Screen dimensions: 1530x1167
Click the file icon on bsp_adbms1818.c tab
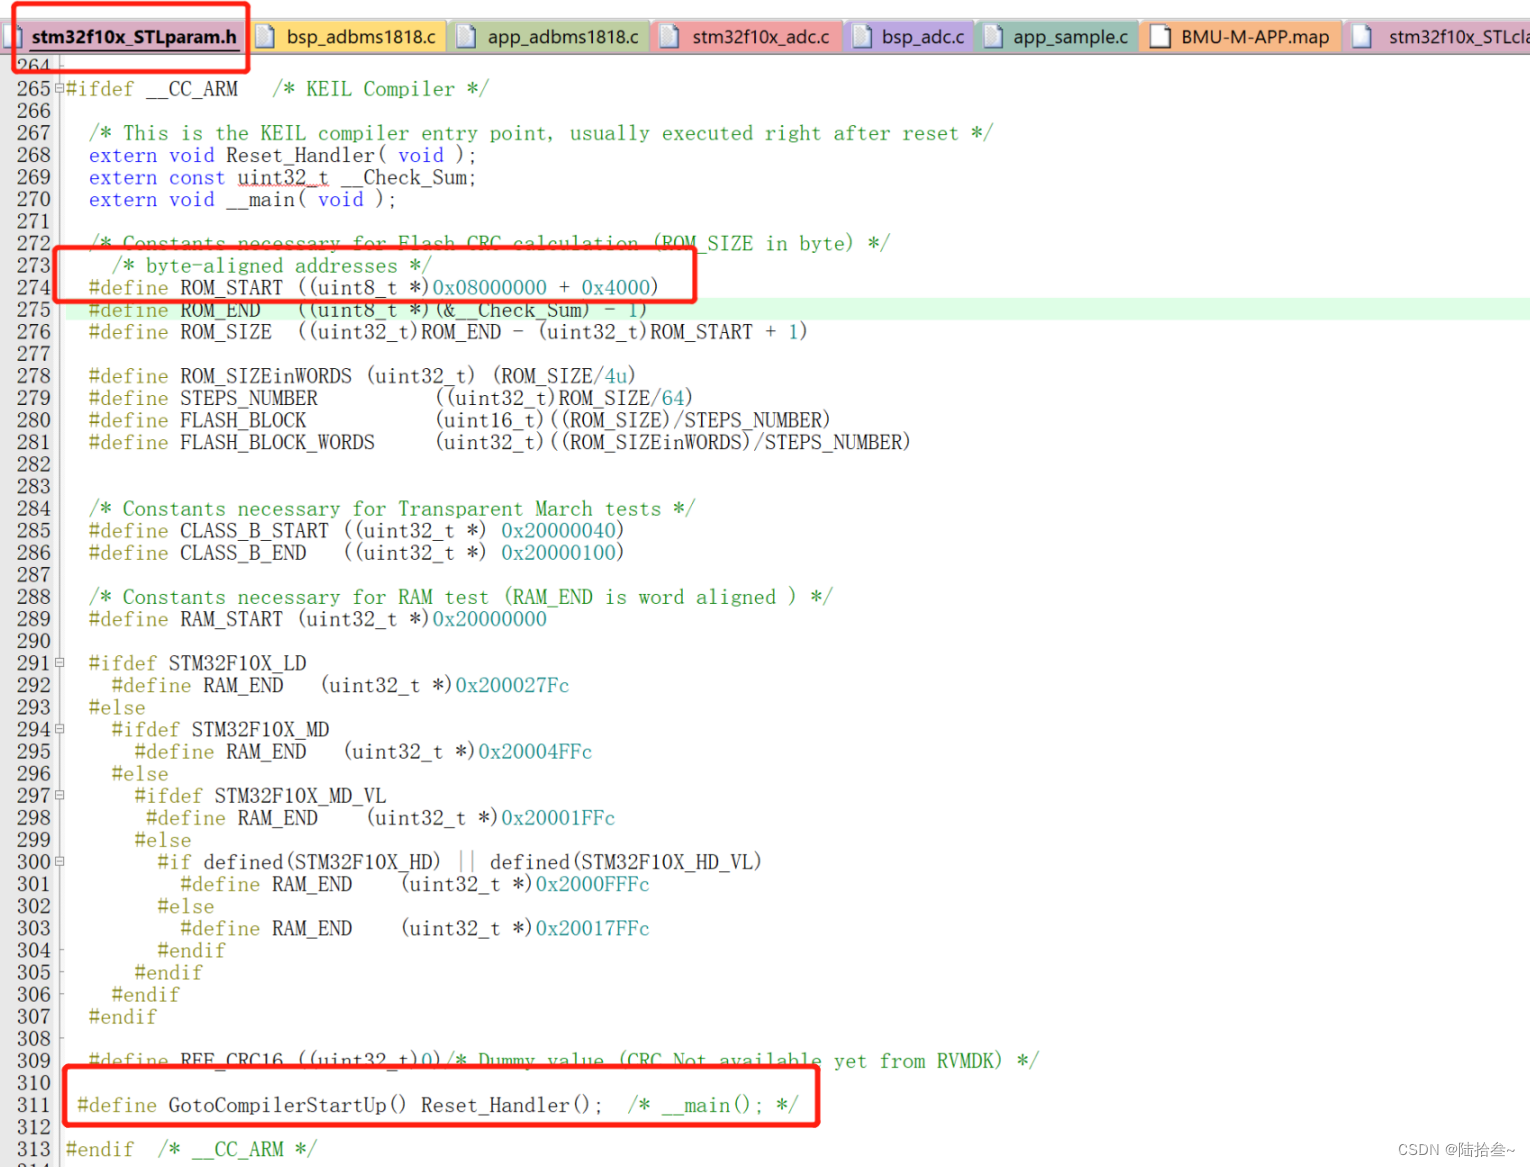point(265,35)
